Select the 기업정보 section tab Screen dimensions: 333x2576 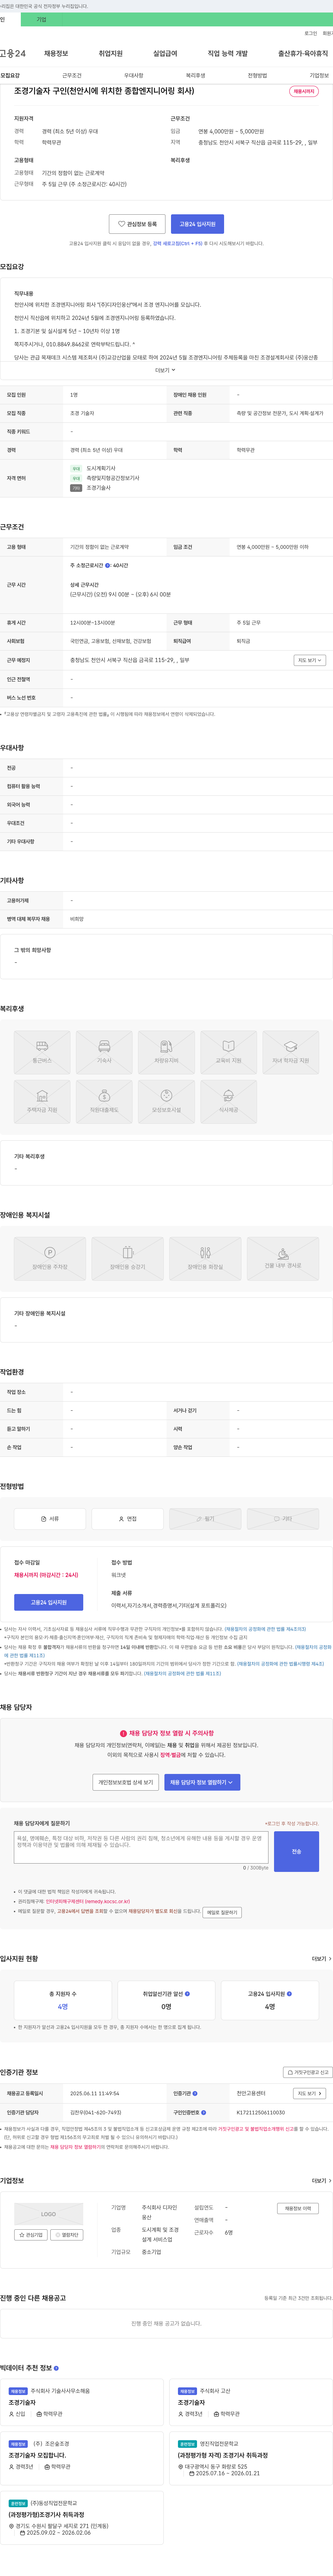click(319, 75)
